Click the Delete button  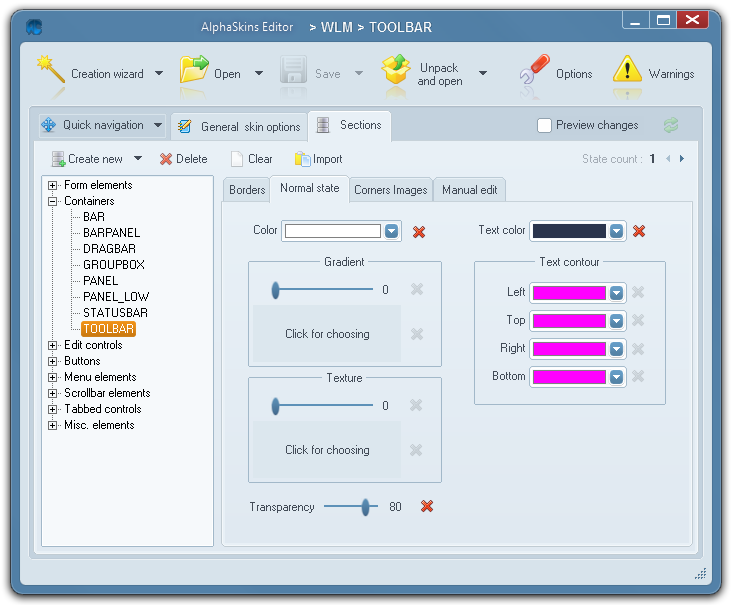pyautogui.click(x=183, y=159)
